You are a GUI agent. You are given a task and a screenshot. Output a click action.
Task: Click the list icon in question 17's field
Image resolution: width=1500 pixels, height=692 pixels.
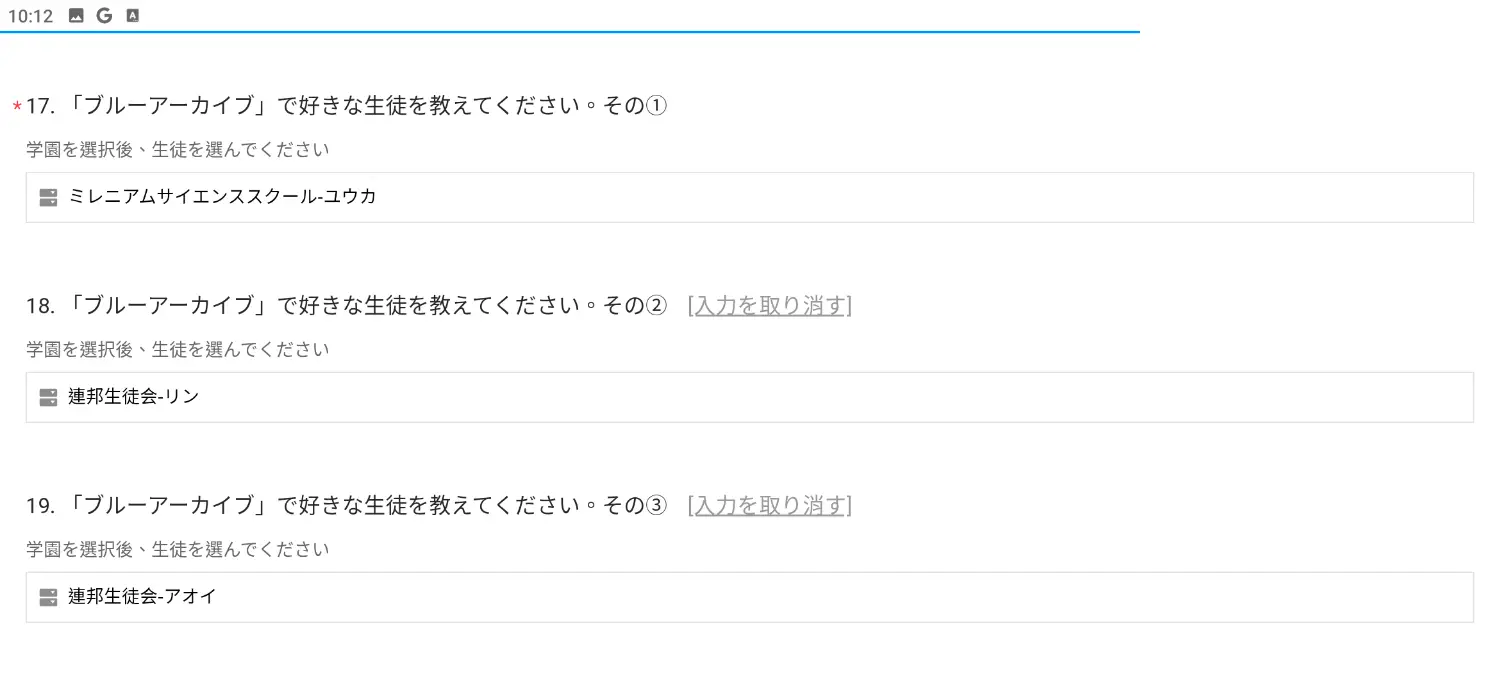click(48, 197)
